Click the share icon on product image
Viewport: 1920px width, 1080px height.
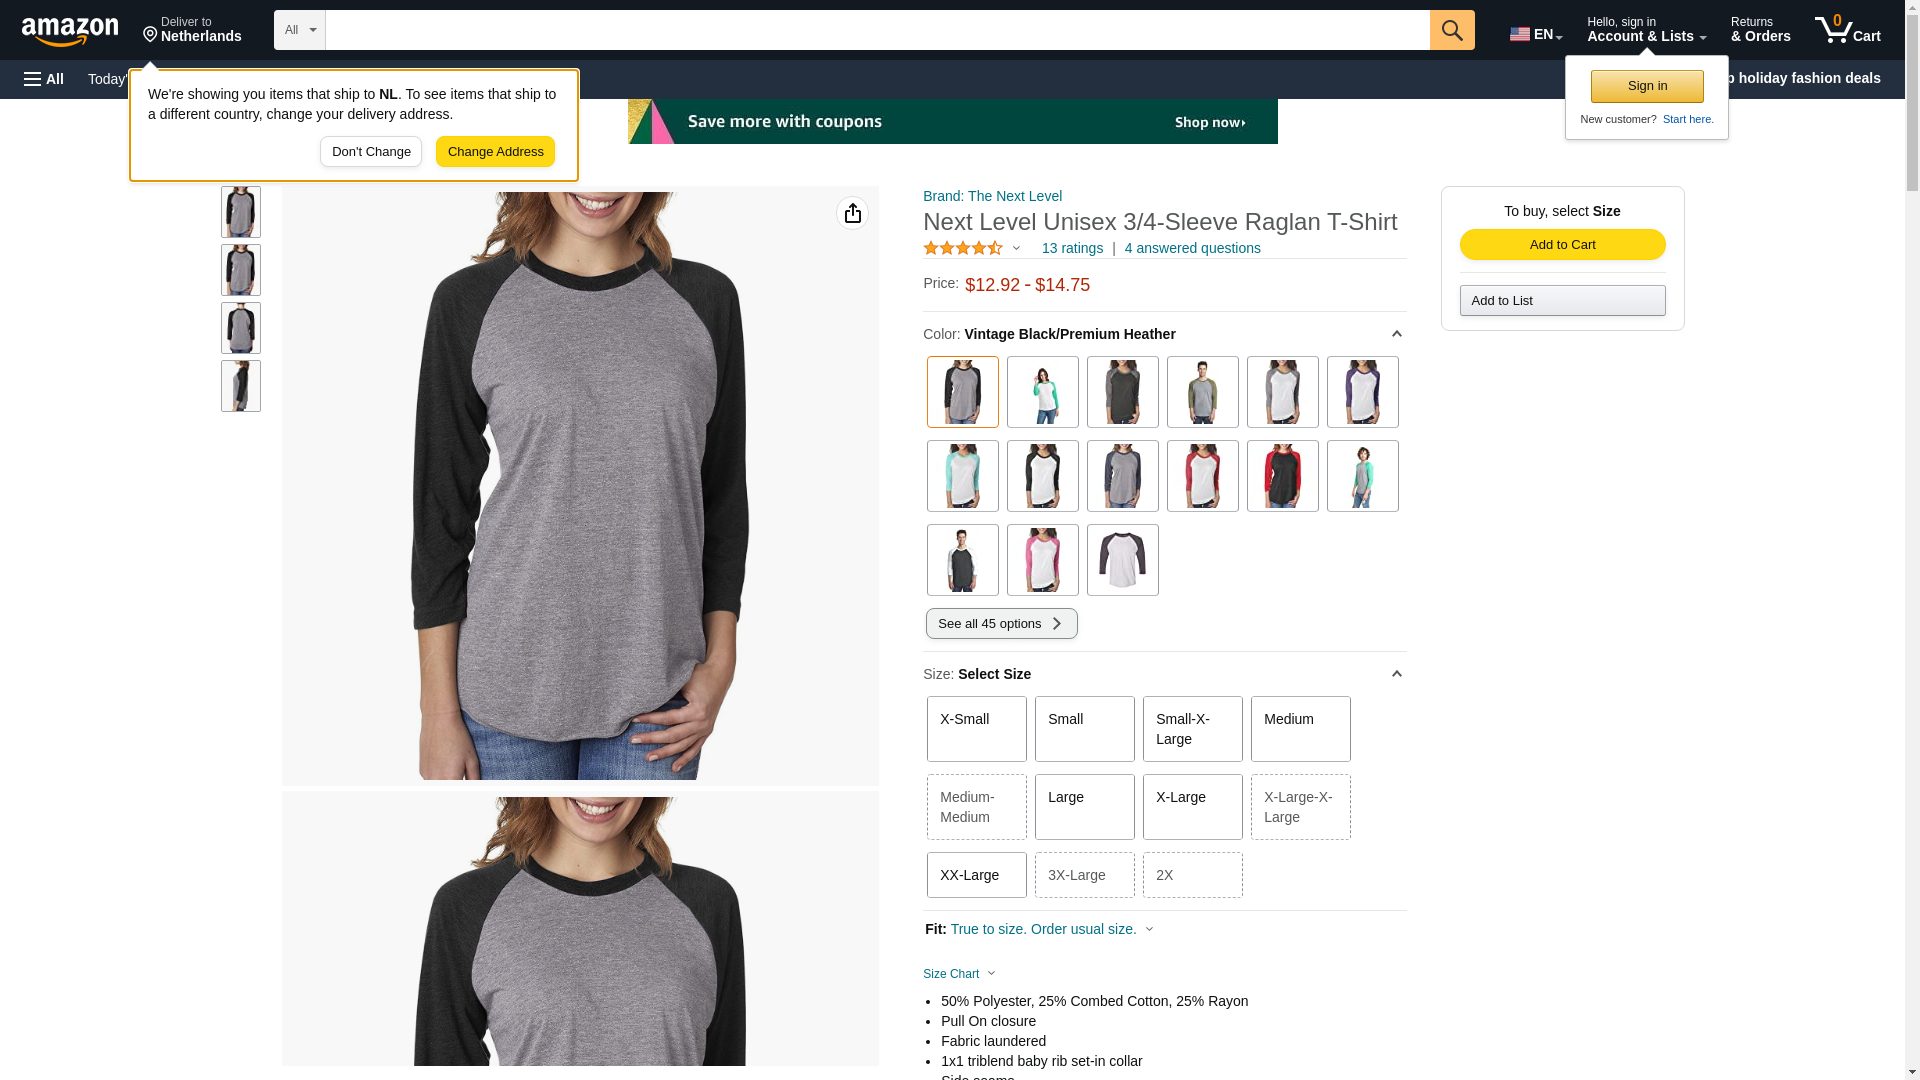[852, 213]
